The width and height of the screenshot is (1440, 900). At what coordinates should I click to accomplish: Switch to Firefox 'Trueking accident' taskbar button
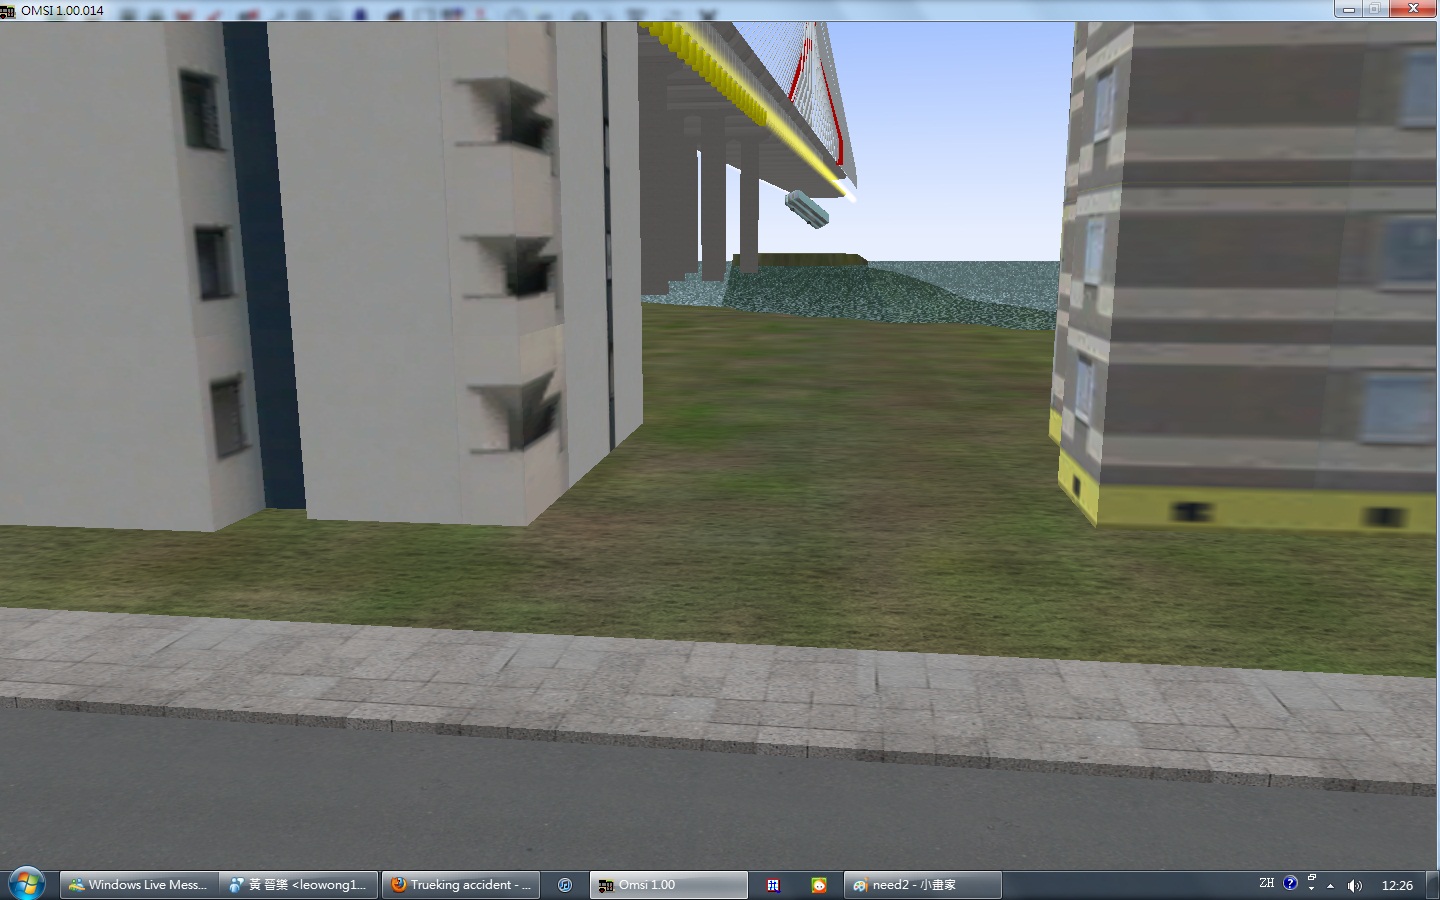click(x=461, y=885)
